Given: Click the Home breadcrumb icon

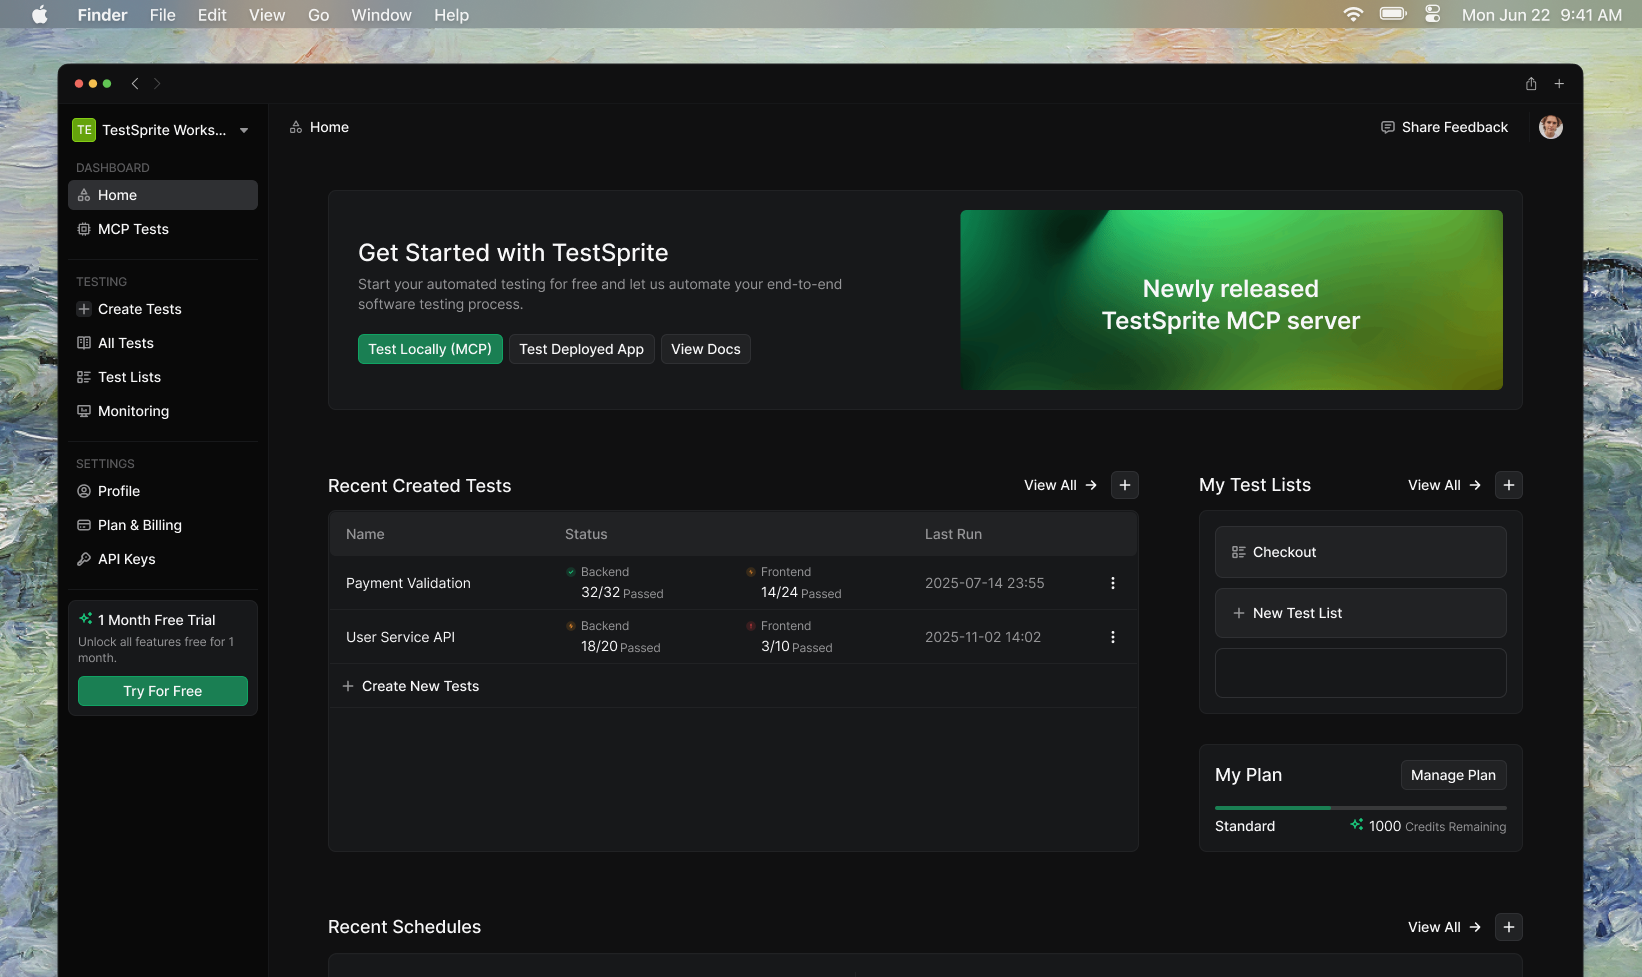Looking at the screenshot, I should pos(296,127).
